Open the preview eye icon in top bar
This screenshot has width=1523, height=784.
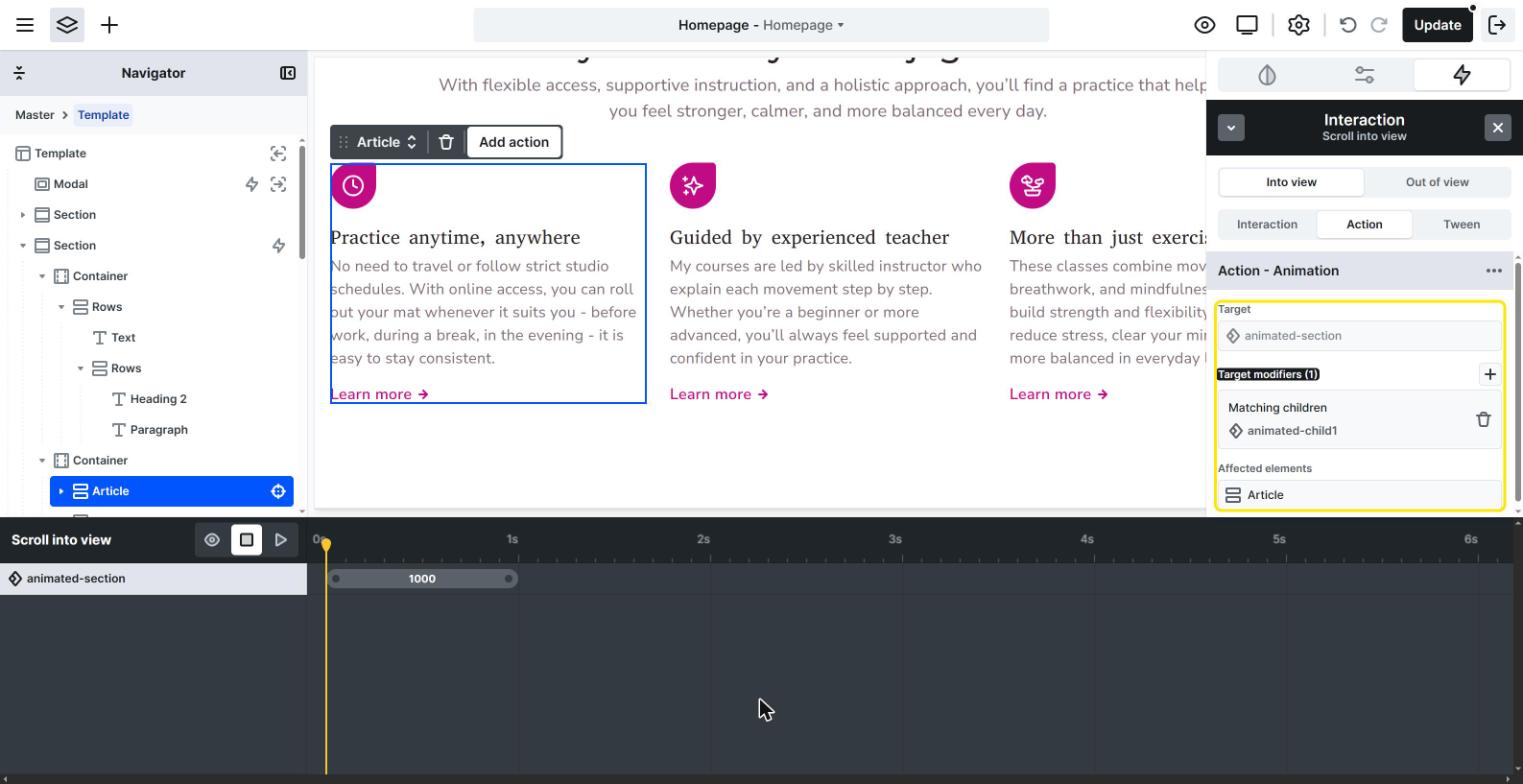pos(1205,25)
